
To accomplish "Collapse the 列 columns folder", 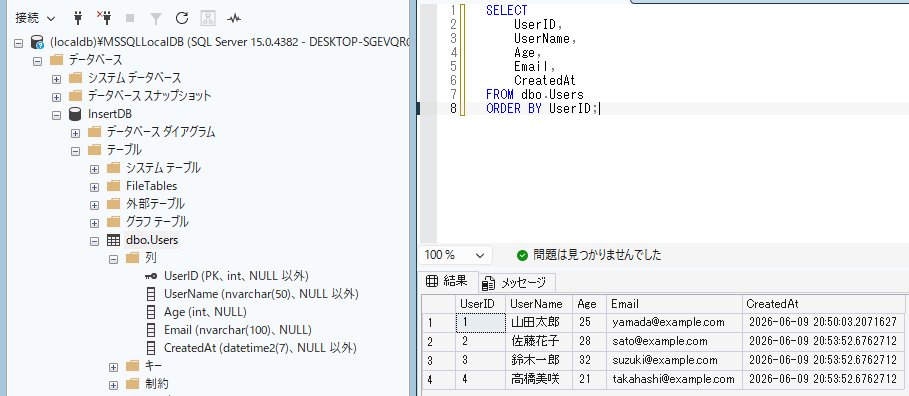I will point(114,258).
